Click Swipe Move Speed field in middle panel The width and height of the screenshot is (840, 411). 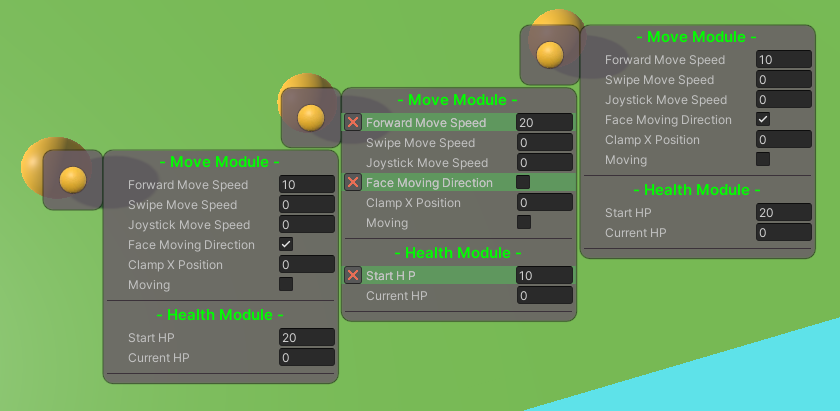pyautogui.click(x=545, y=143)
